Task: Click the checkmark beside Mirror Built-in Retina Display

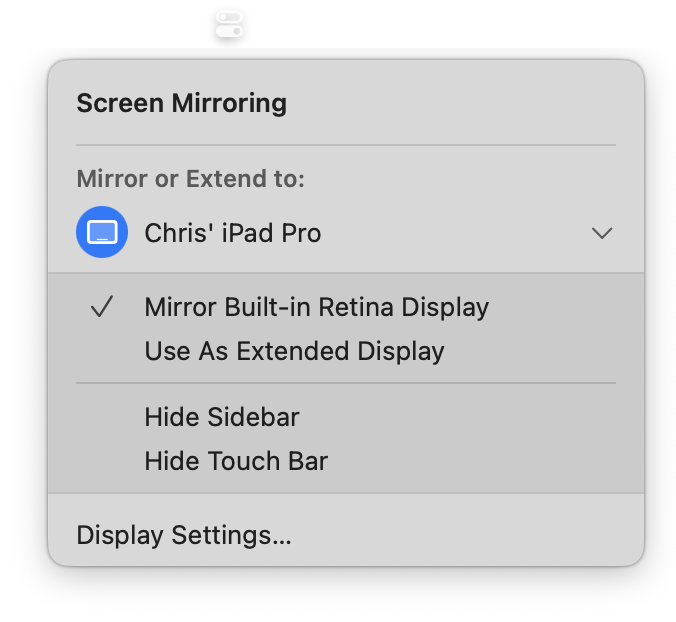Action: [102, 307]
